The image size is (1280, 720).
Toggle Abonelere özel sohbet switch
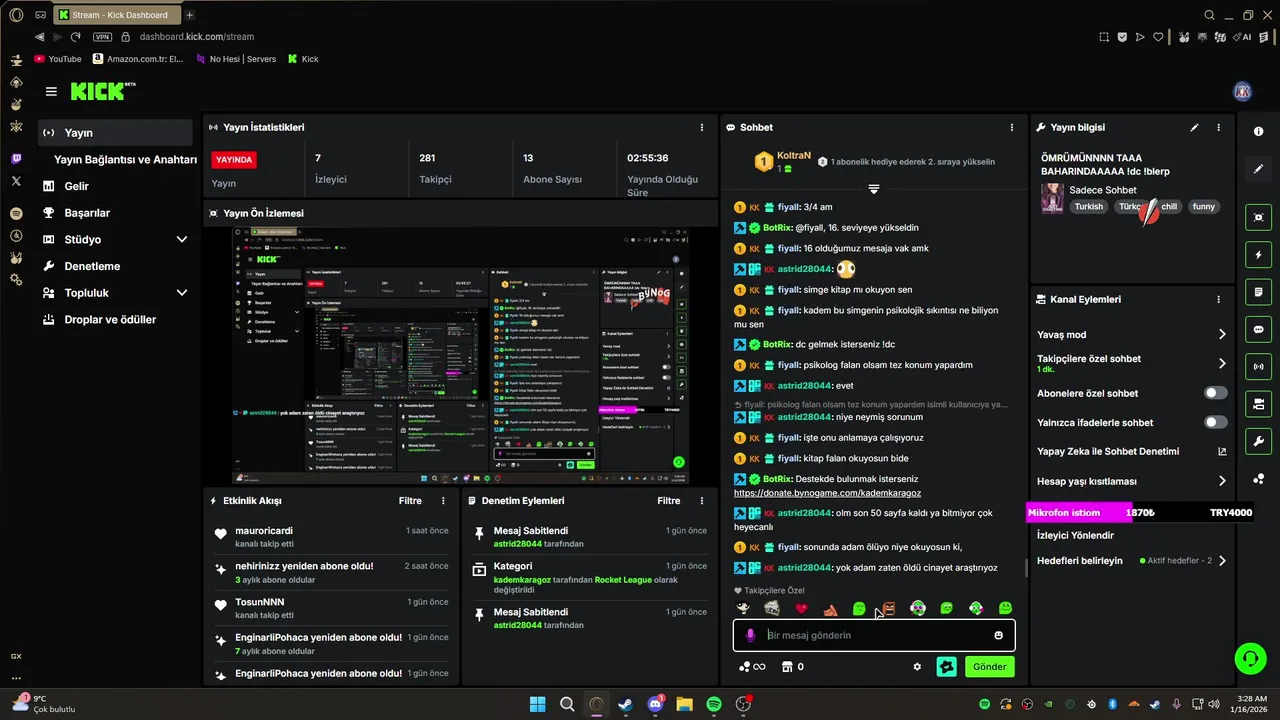(1215, 393)
